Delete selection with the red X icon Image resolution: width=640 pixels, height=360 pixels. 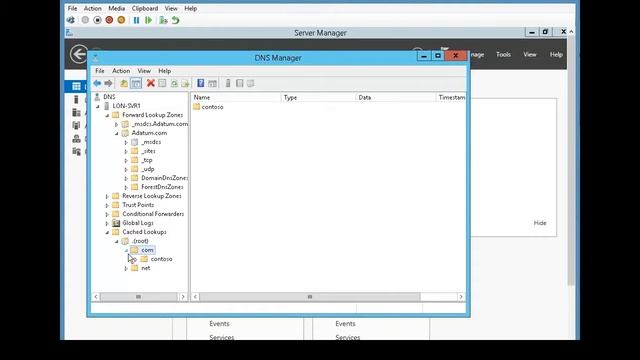tap(151, 83)
